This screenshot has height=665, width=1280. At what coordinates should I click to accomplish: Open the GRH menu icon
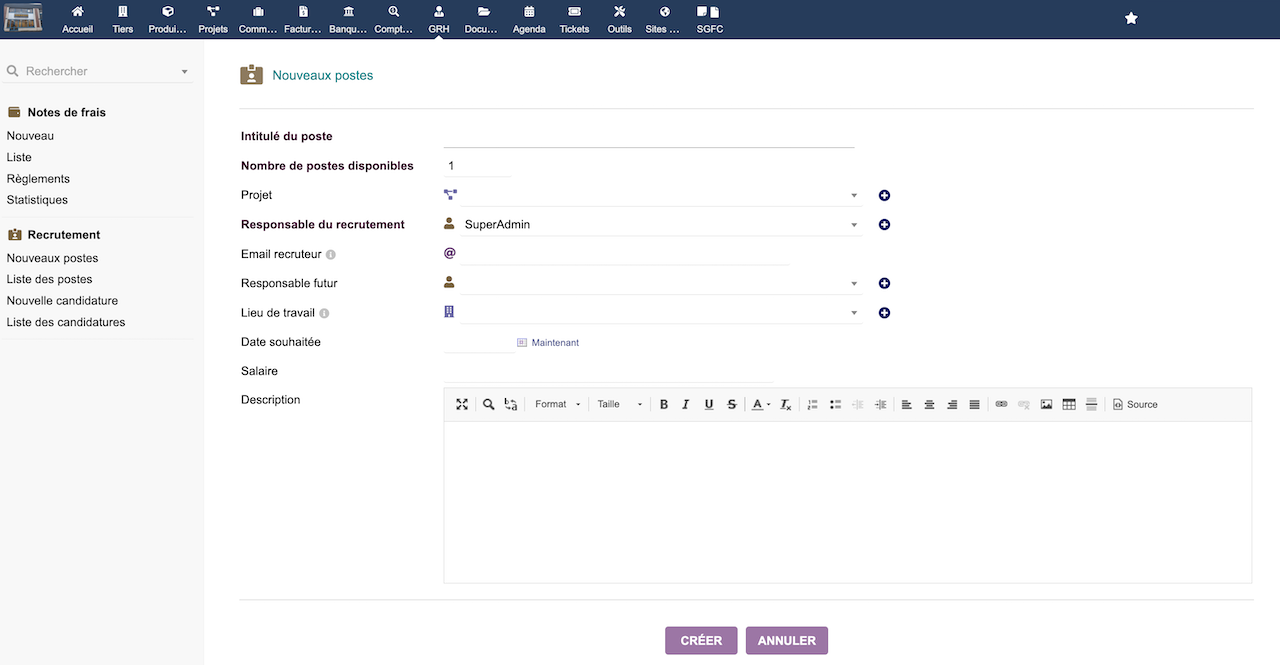pos(439,12)
